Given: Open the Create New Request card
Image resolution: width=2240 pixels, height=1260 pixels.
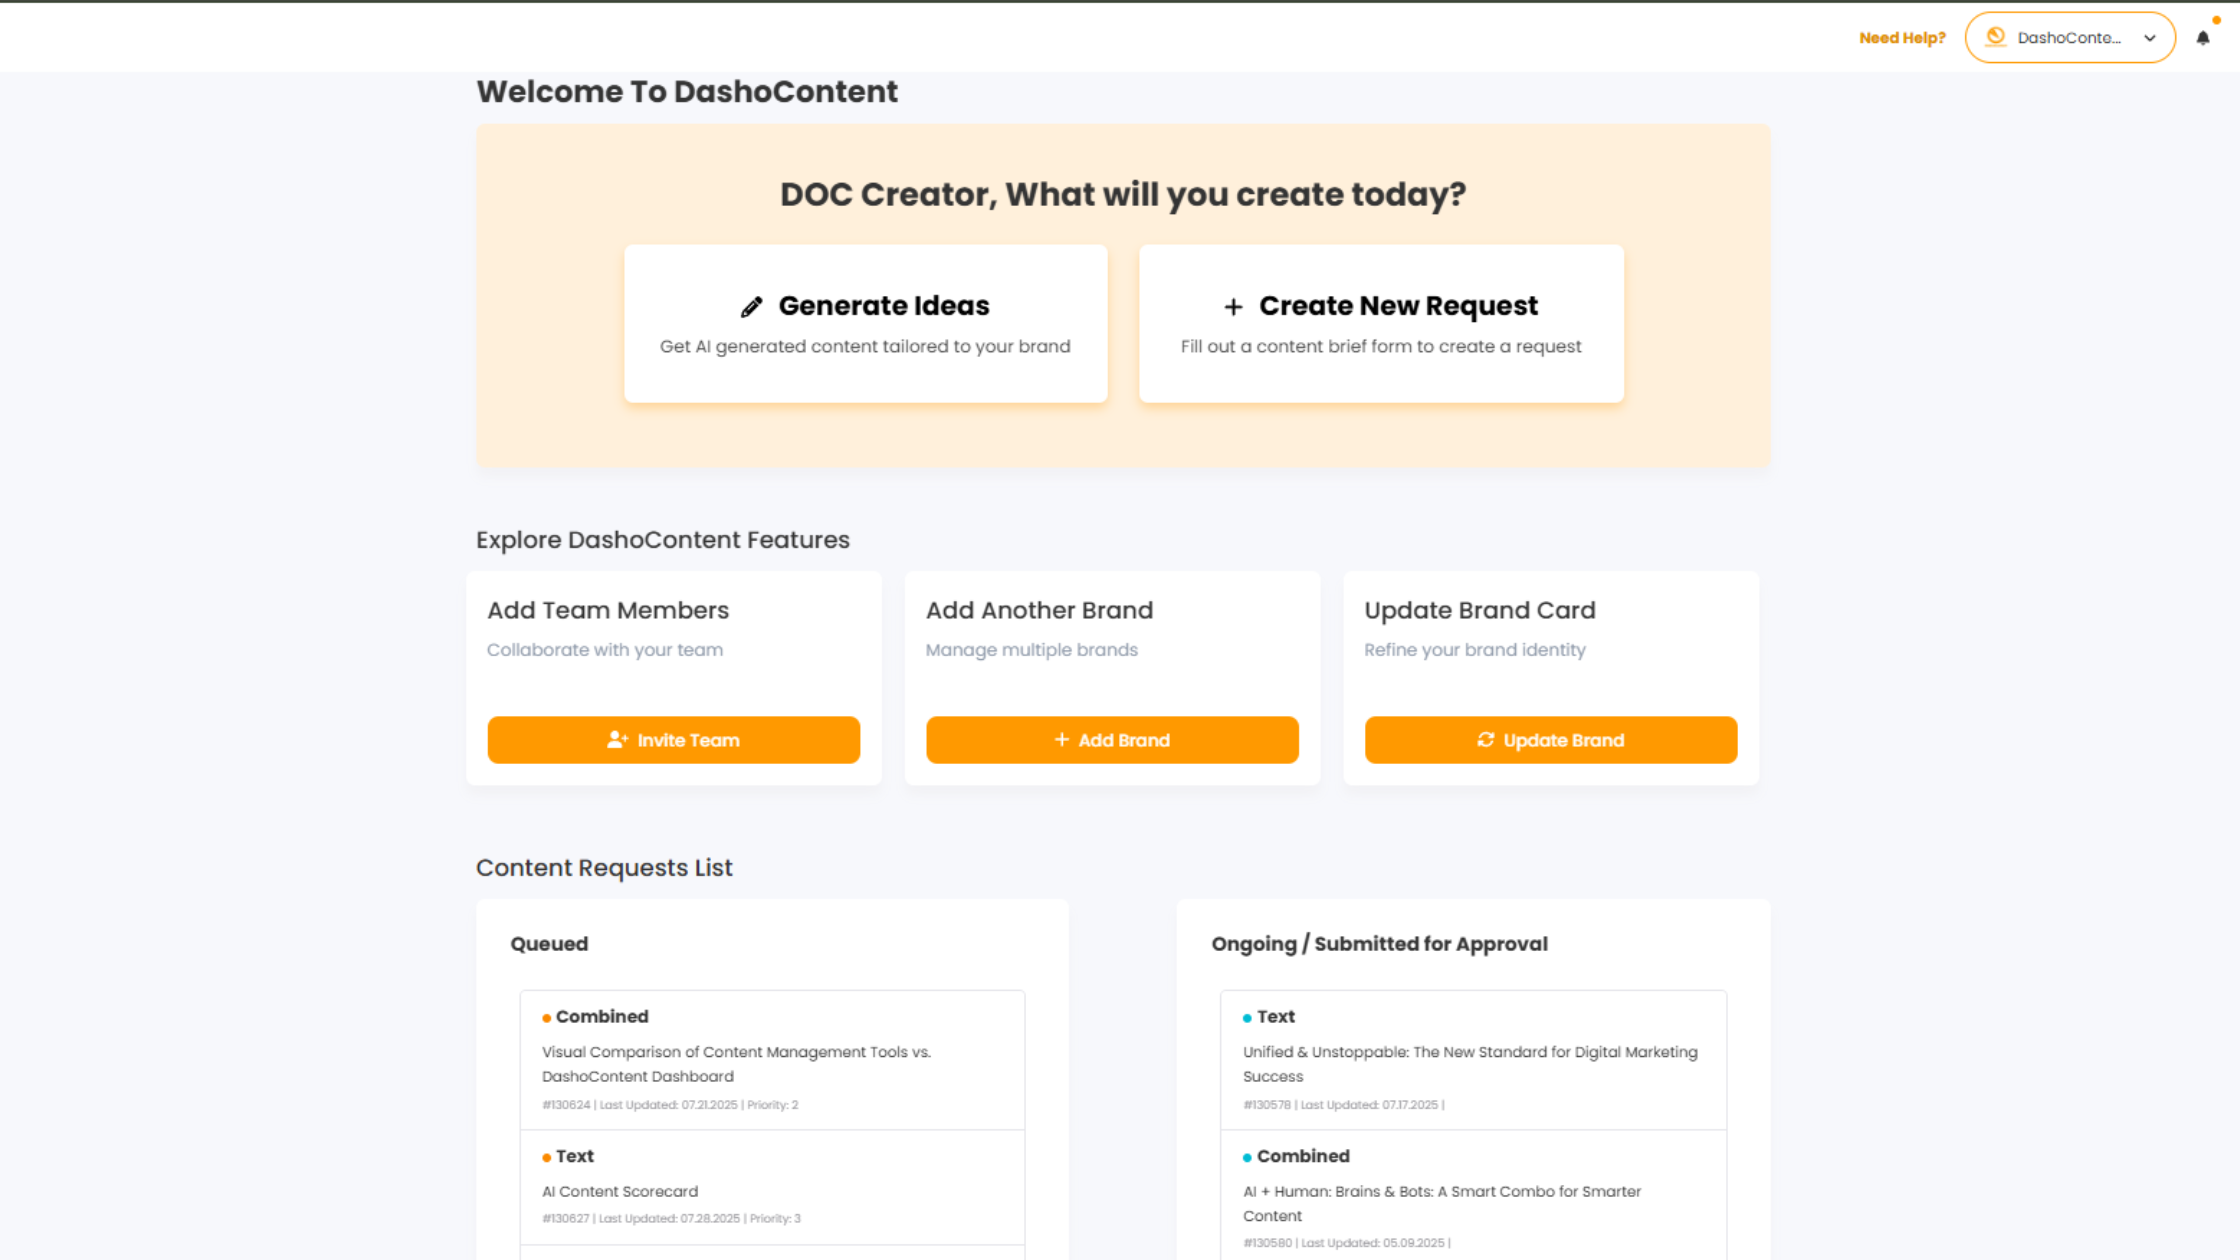Looking at the screenshot, I should [1380, 323].
